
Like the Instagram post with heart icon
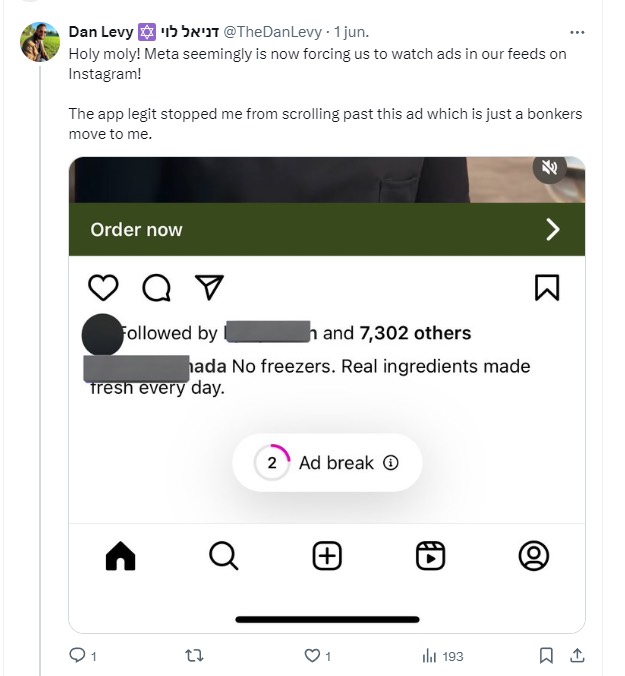(x=103, y=288)
